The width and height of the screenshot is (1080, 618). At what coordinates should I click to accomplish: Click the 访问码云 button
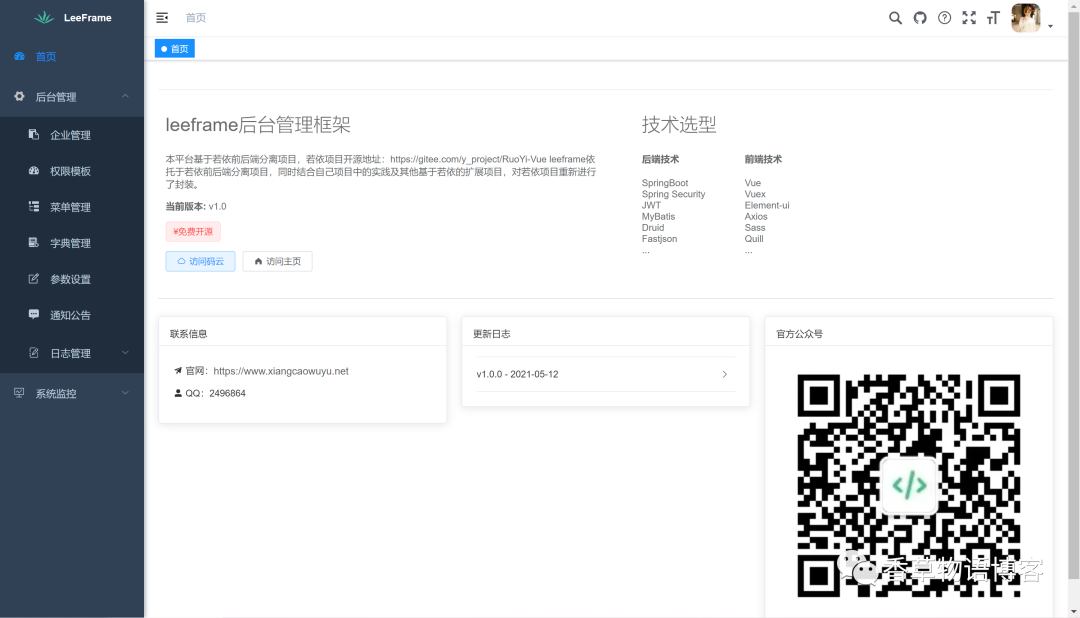pyautogui.click(x=200, y=261)
